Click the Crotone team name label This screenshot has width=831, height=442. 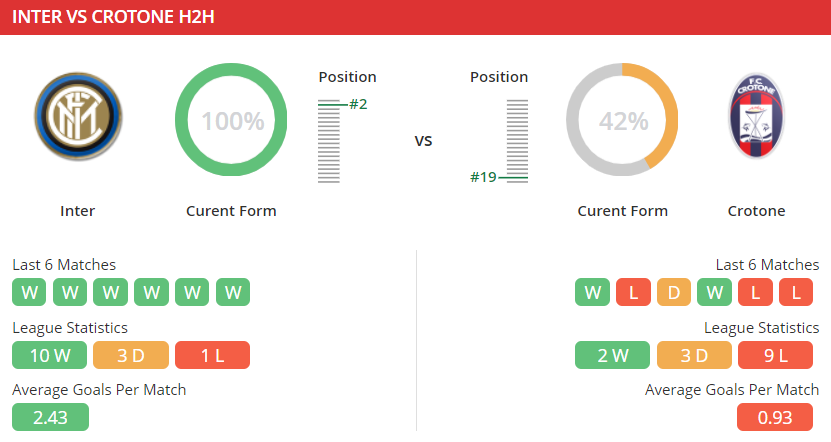coord(756,211)
